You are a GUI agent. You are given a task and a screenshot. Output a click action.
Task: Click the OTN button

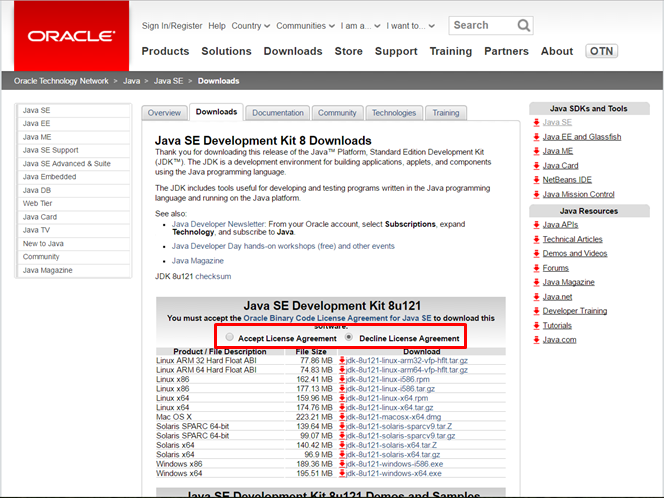tap(602, 51)
